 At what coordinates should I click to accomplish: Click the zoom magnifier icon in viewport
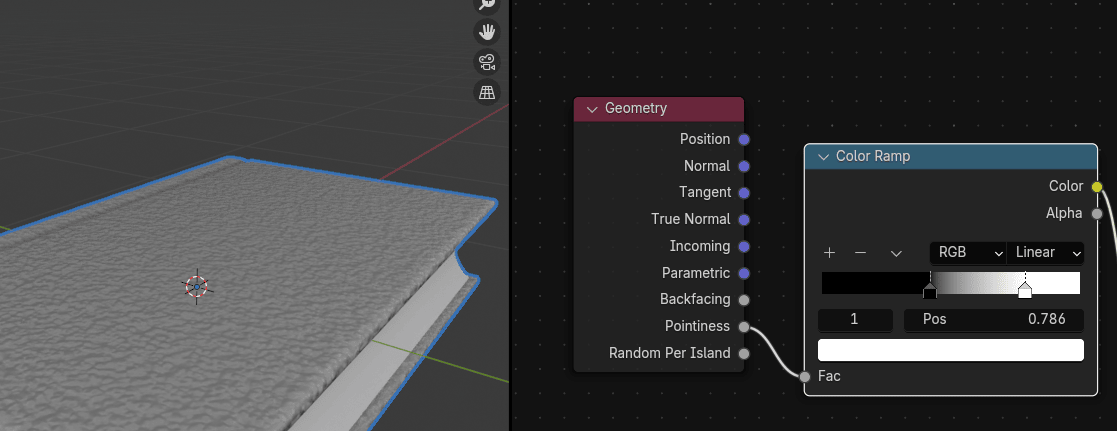tap(487, 4)
